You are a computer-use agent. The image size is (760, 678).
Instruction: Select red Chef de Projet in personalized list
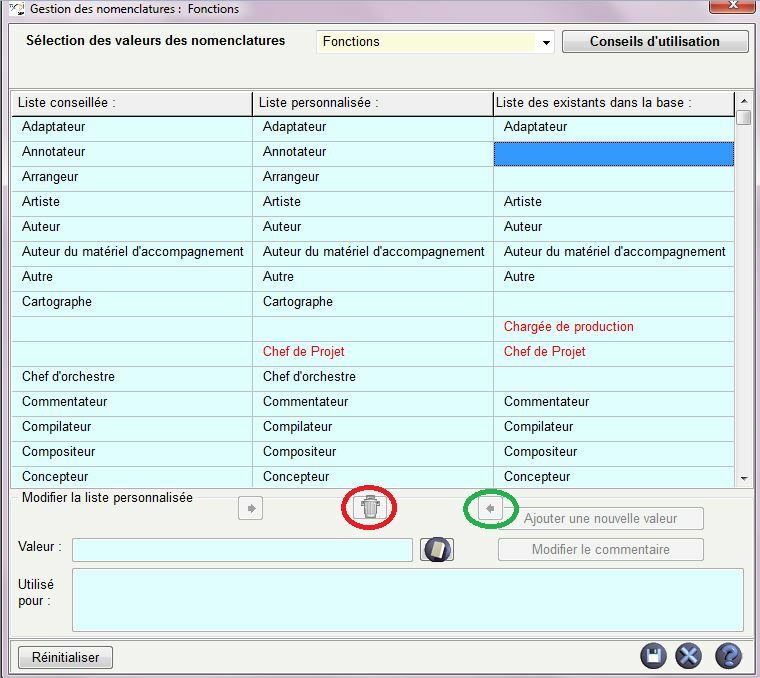[x=304, y=352]
